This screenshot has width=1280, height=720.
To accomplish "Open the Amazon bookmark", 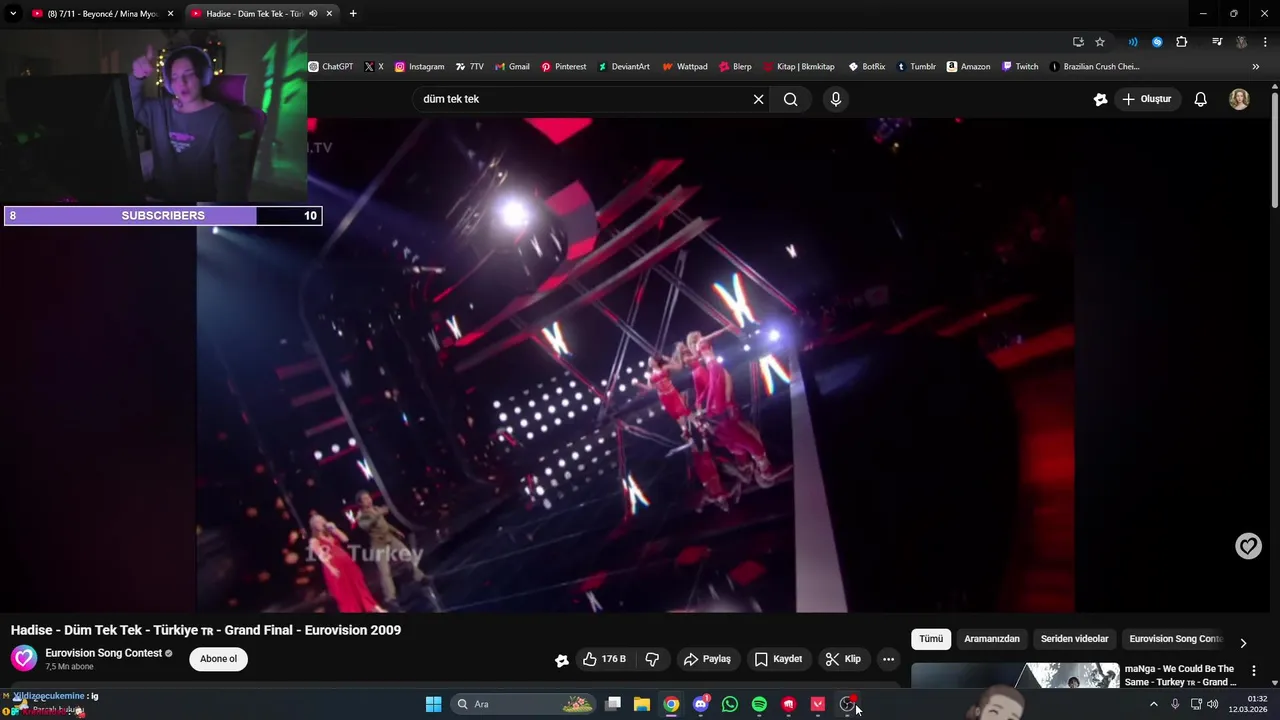I will (x=969, y=67).
